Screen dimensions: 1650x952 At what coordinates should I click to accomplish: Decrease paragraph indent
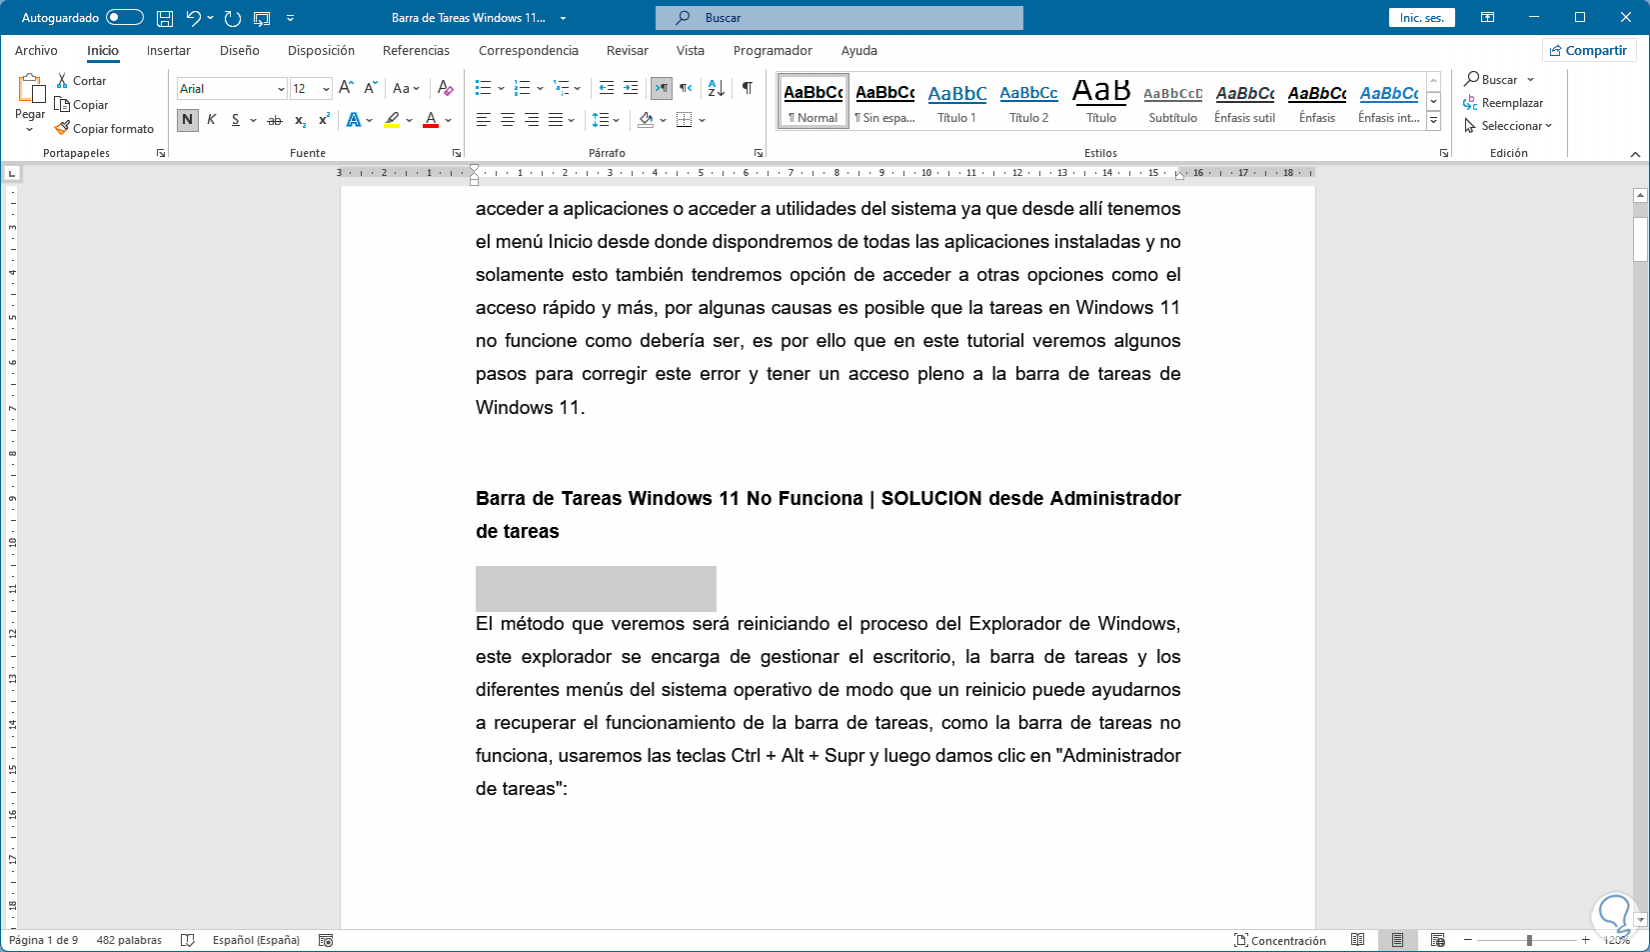pos(606,88)
